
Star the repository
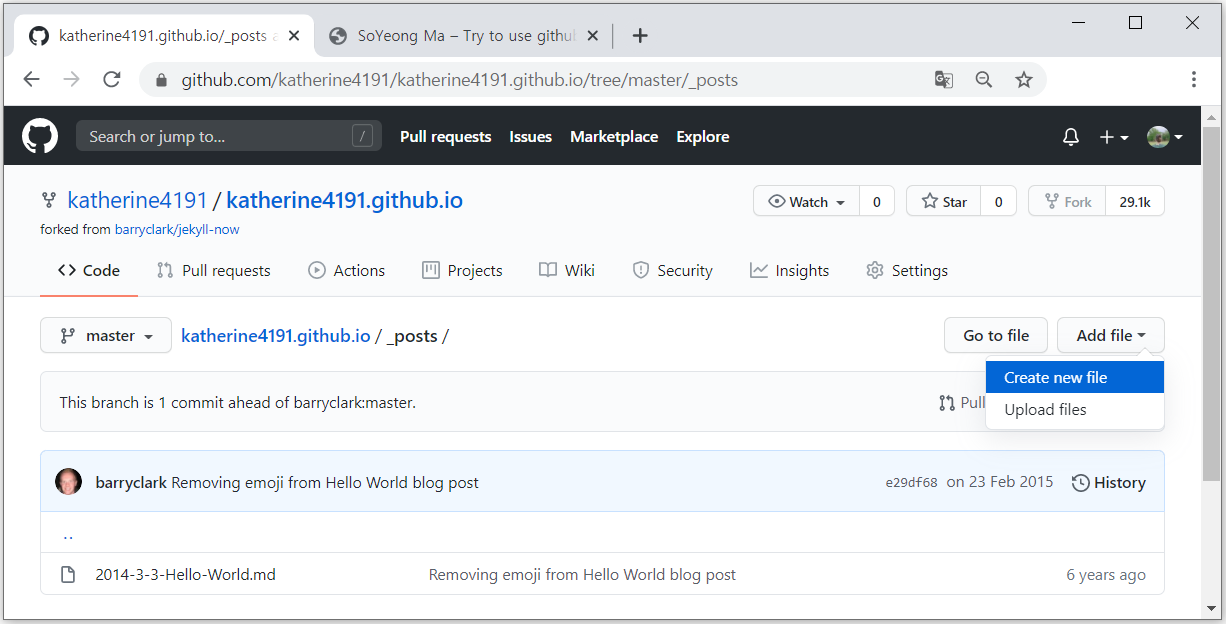click(x=943, y=202)
